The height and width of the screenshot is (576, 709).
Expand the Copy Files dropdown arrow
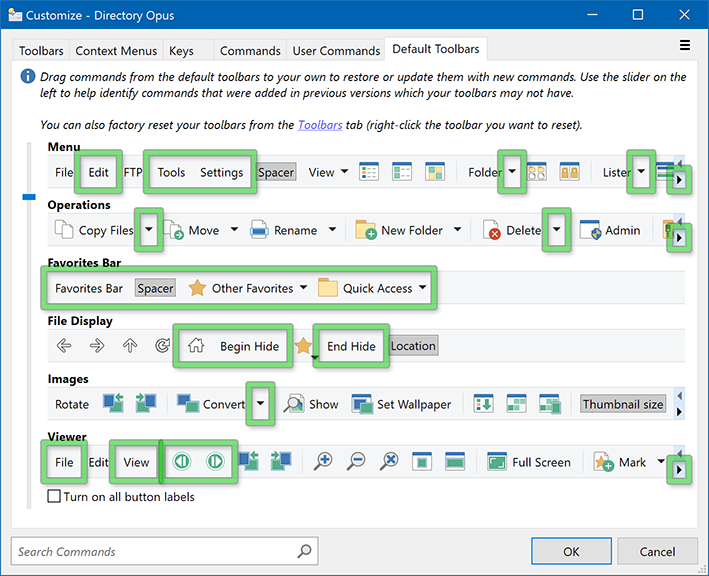tap(149, 229)
